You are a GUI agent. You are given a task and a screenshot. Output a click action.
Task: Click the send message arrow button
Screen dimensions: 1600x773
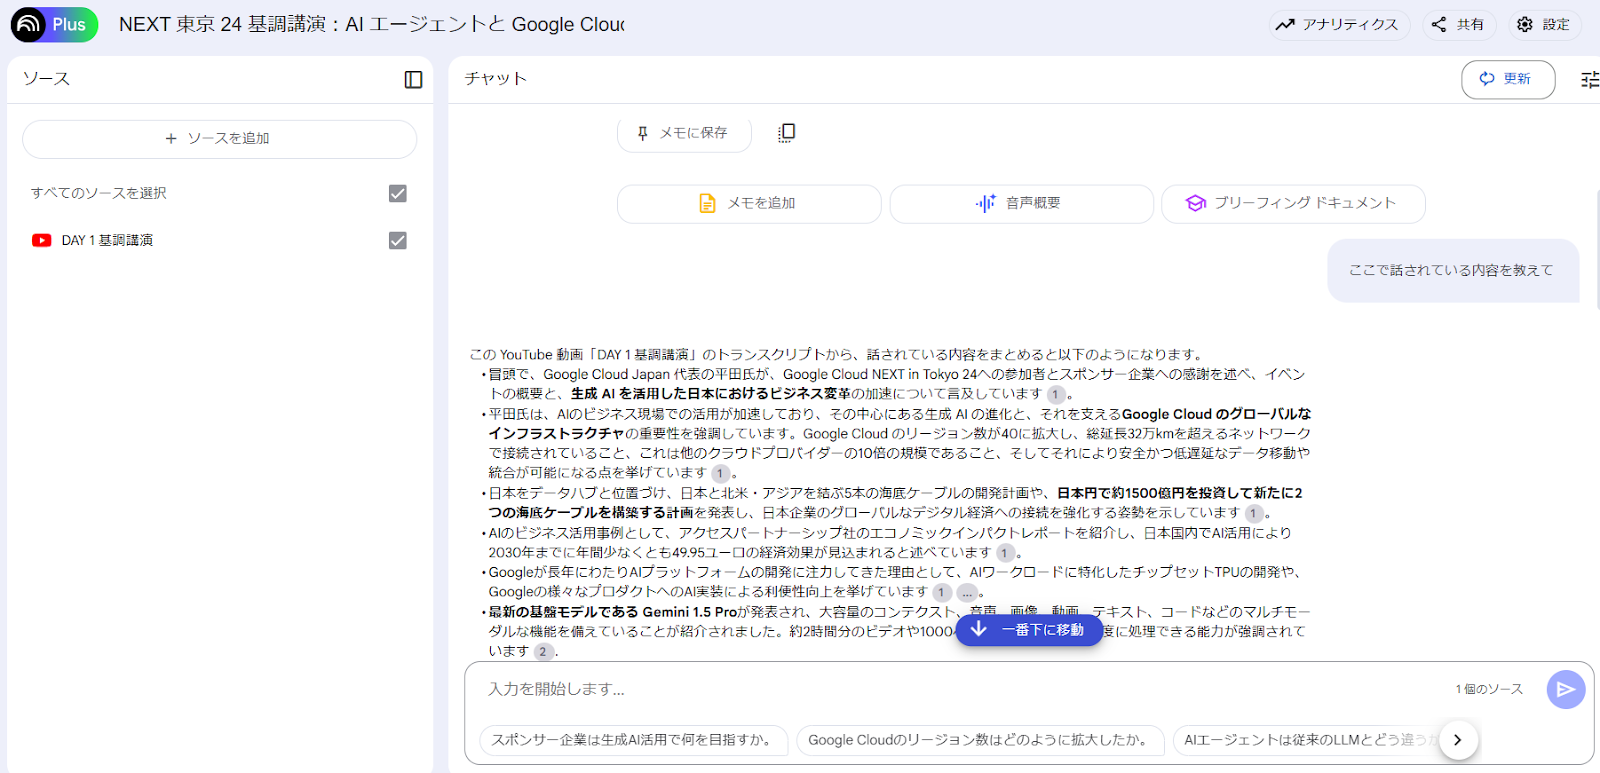coord(1566,689)
